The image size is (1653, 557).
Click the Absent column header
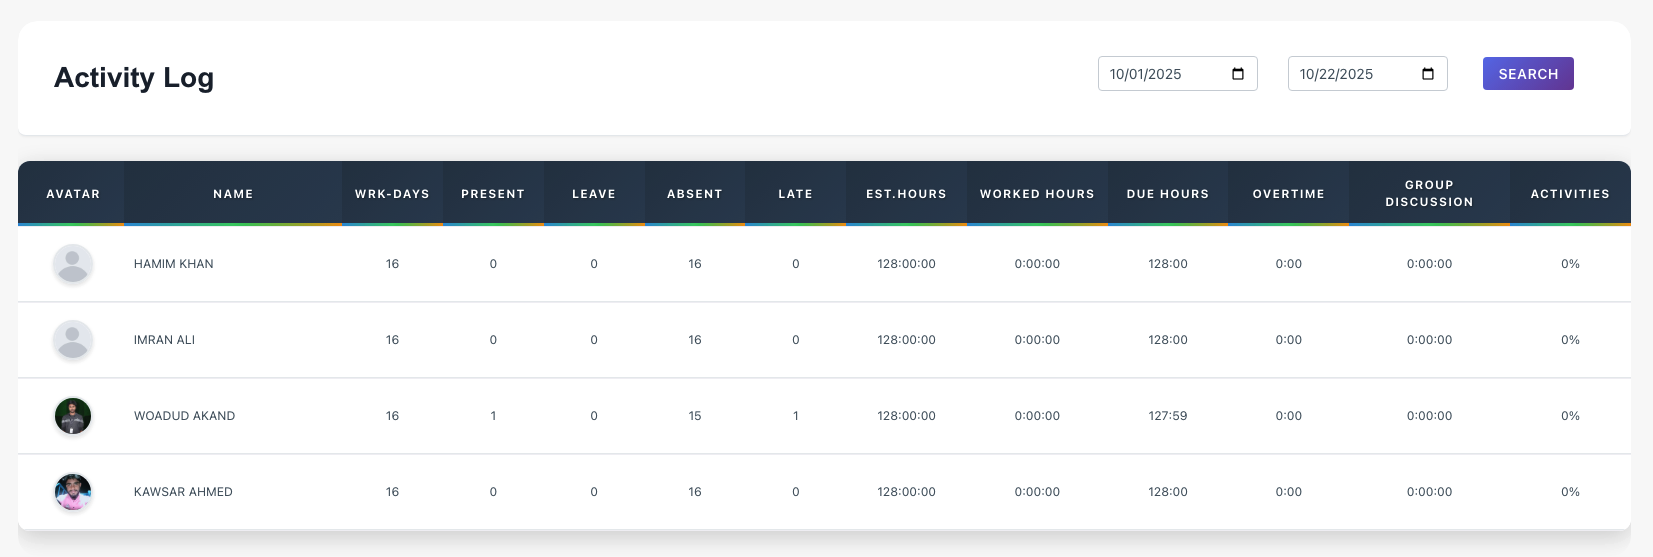tap(695, 194)
